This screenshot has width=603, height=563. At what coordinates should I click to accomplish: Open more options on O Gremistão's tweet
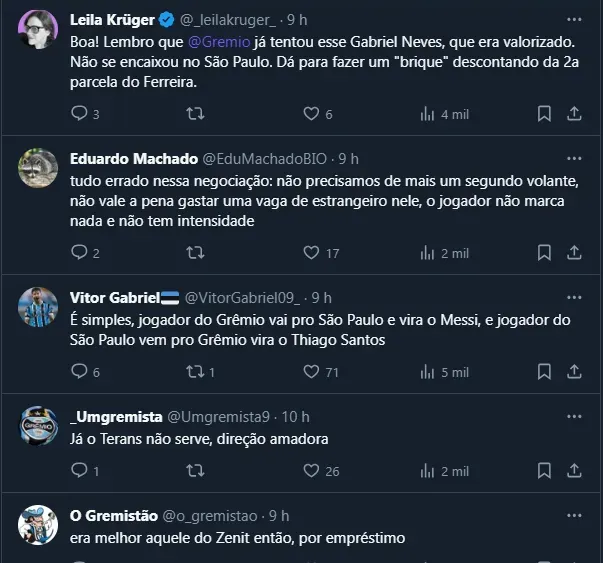tap(574, 516)
